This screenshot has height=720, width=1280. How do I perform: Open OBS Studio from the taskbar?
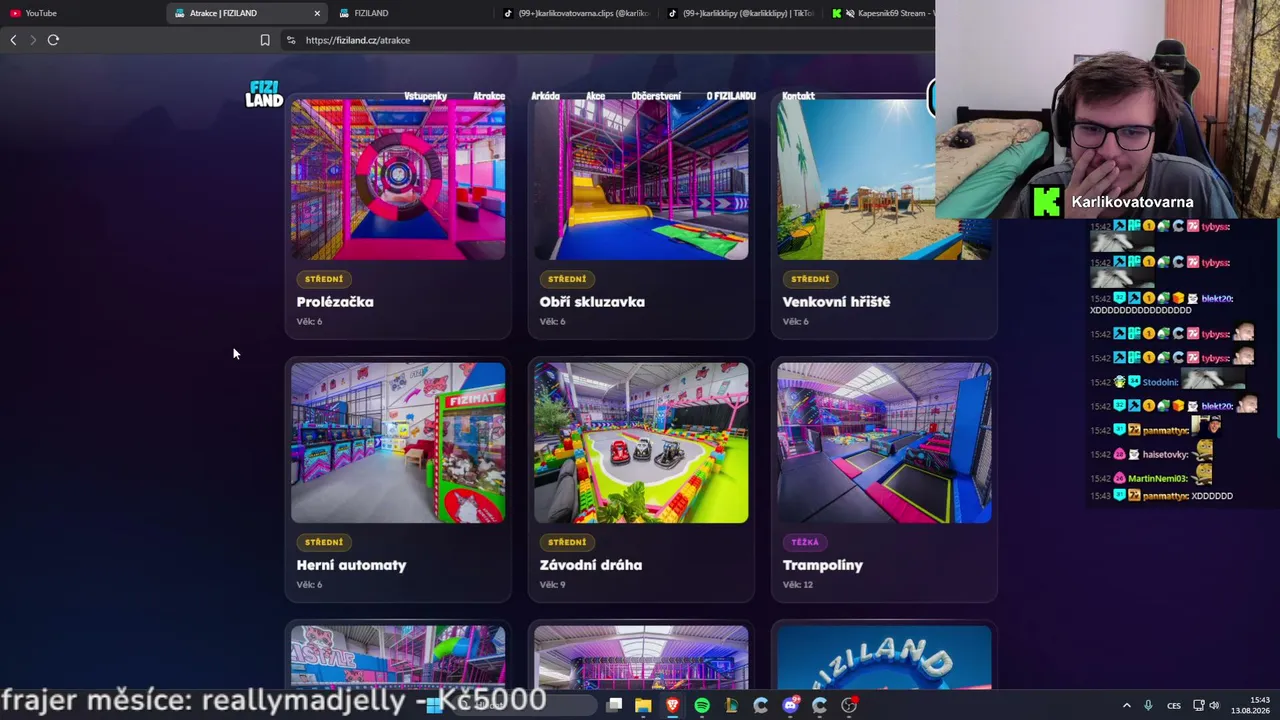pyautogui.click(x=849, y=705)
